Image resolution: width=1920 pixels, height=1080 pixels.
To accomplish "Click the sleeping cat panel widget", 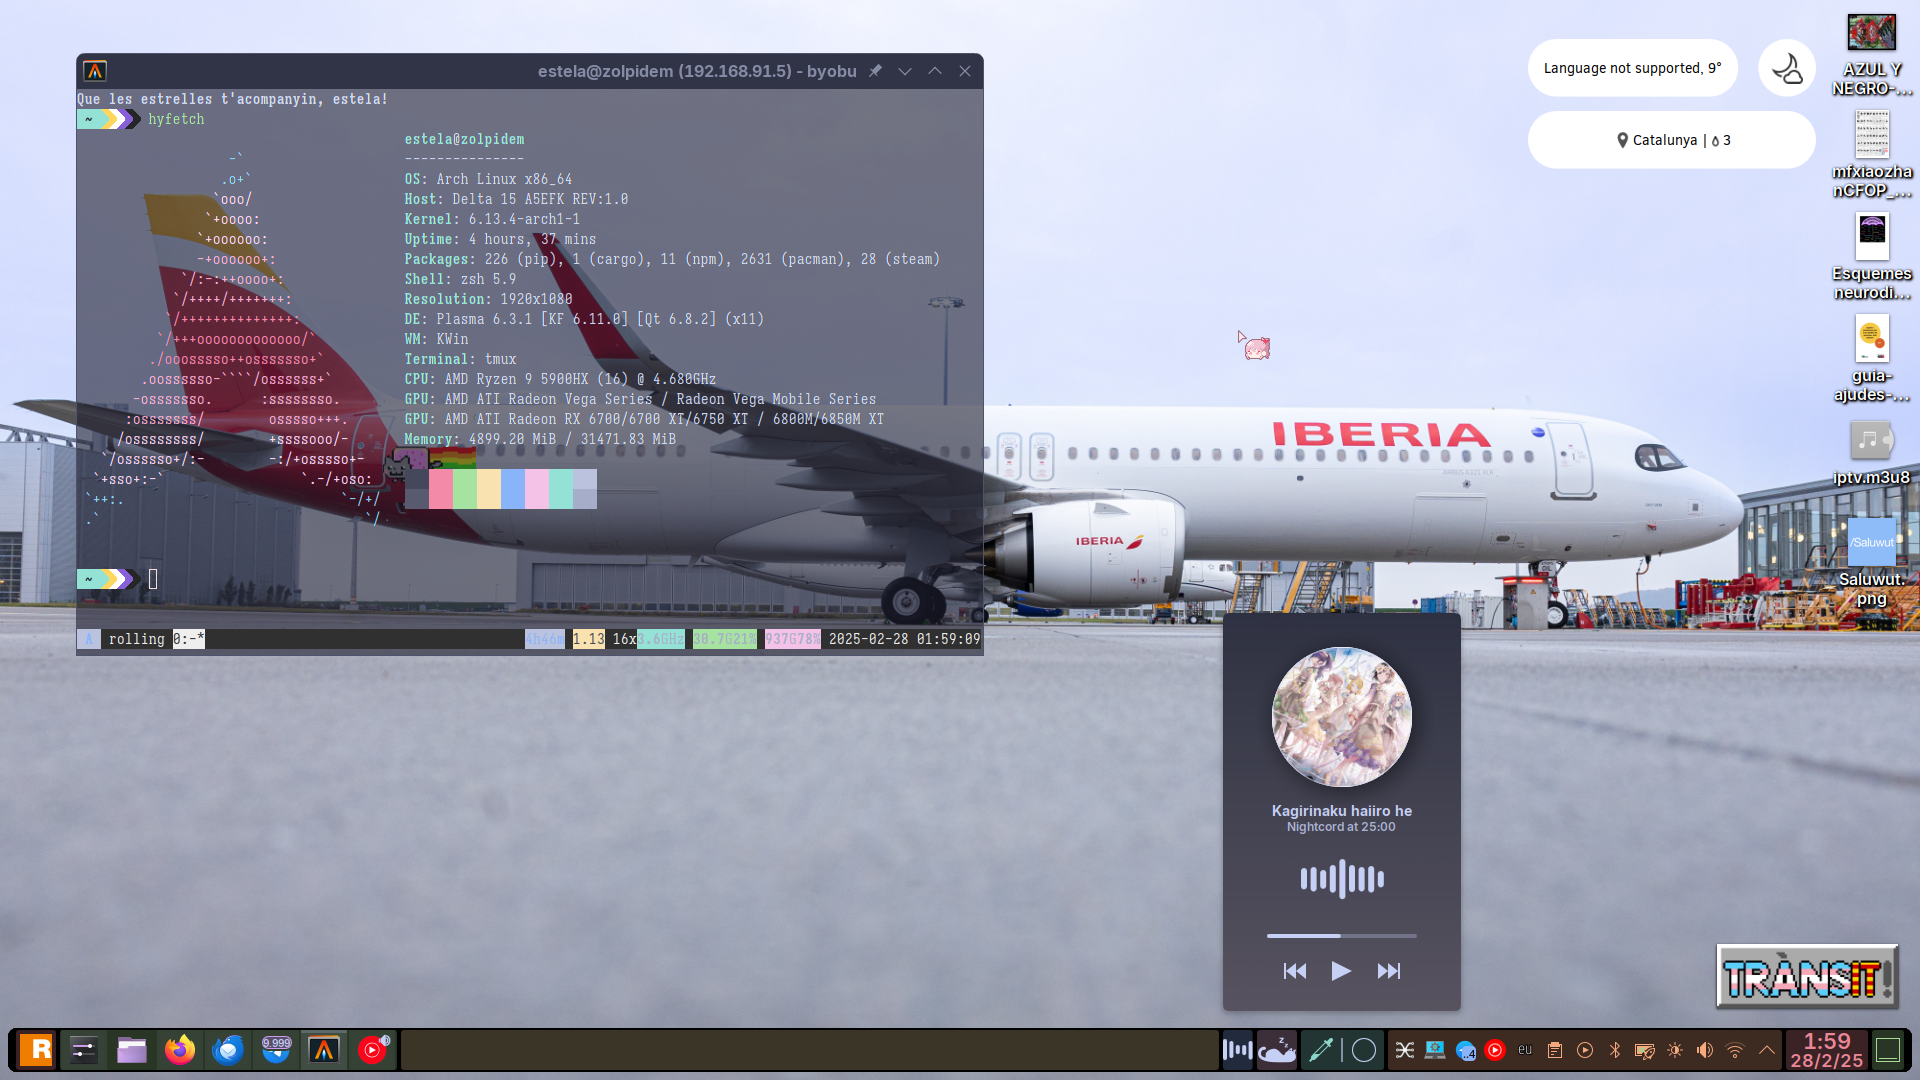I will tap(1277, 1050).
